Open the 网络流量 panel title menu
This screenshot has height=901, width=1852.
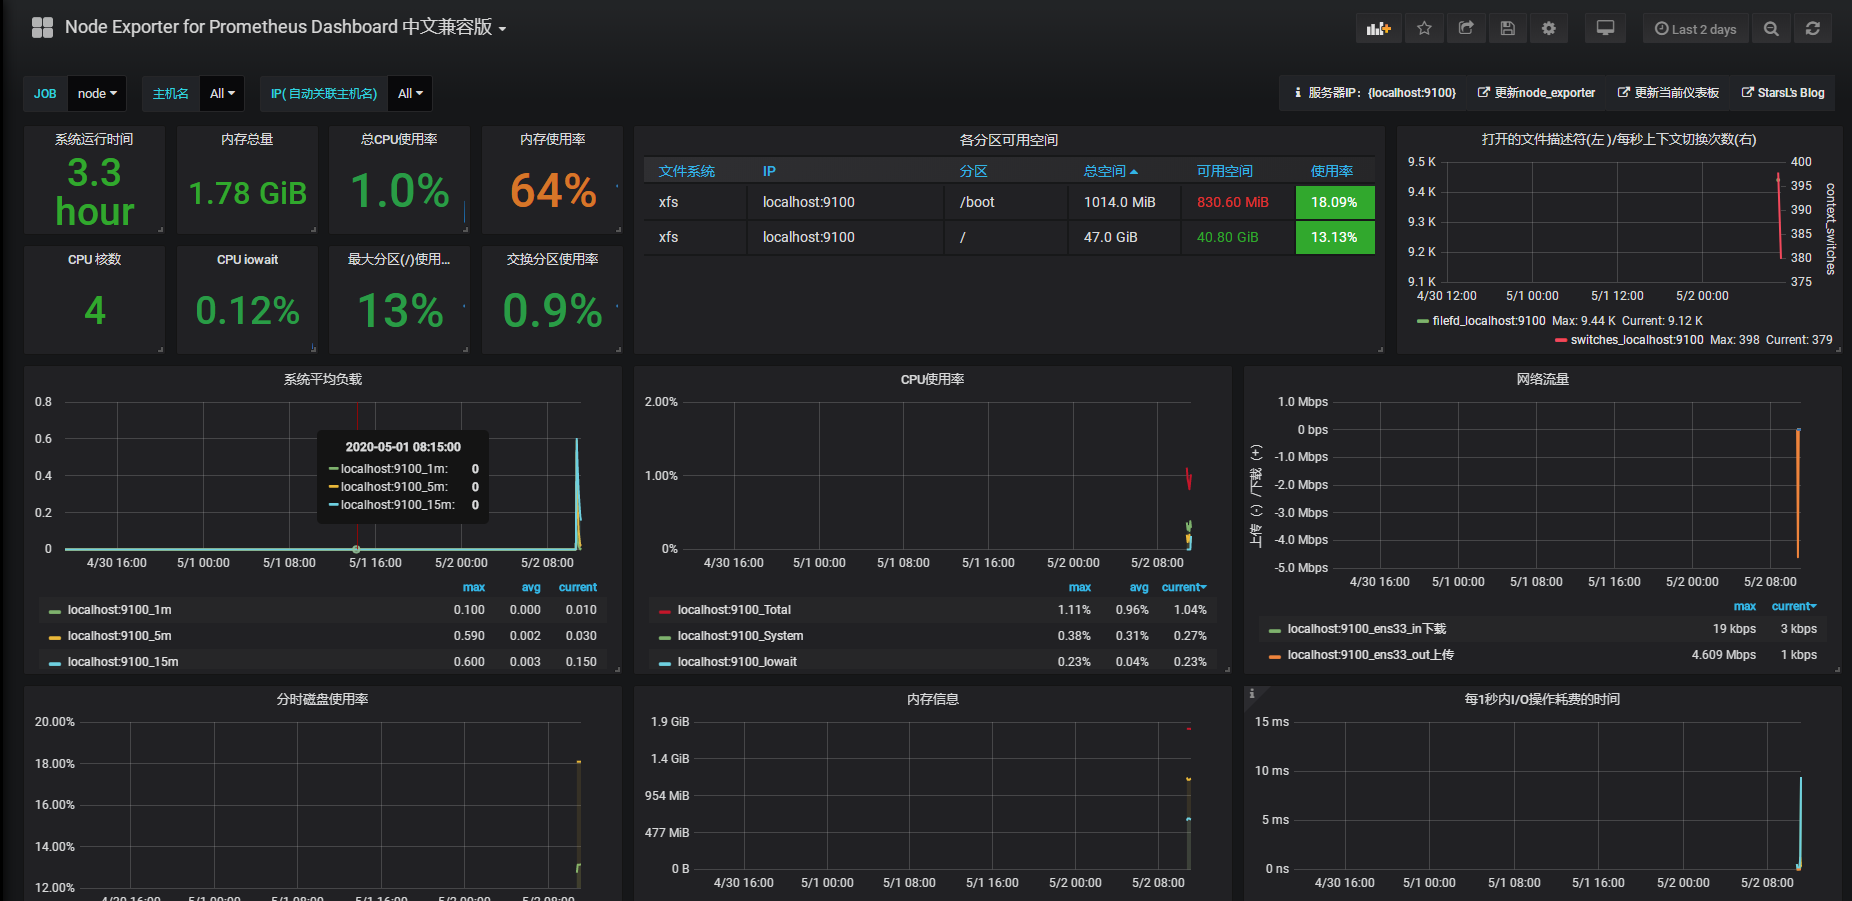click(x=1542, y=379)
